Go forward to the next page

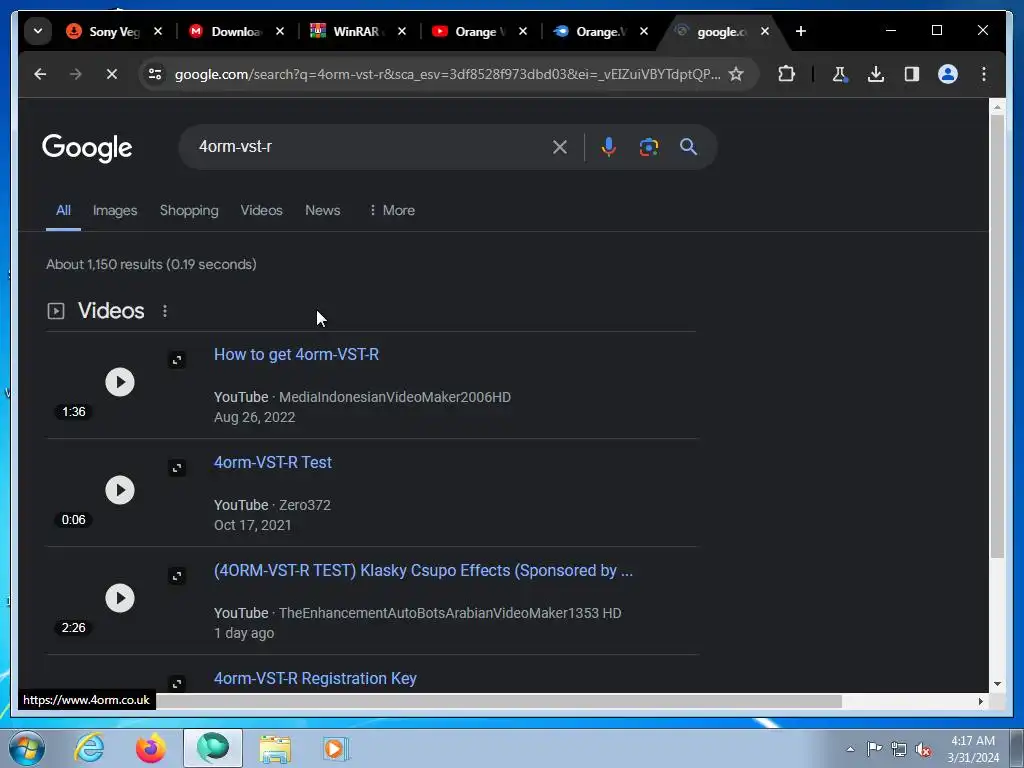[x=76, y=74]
